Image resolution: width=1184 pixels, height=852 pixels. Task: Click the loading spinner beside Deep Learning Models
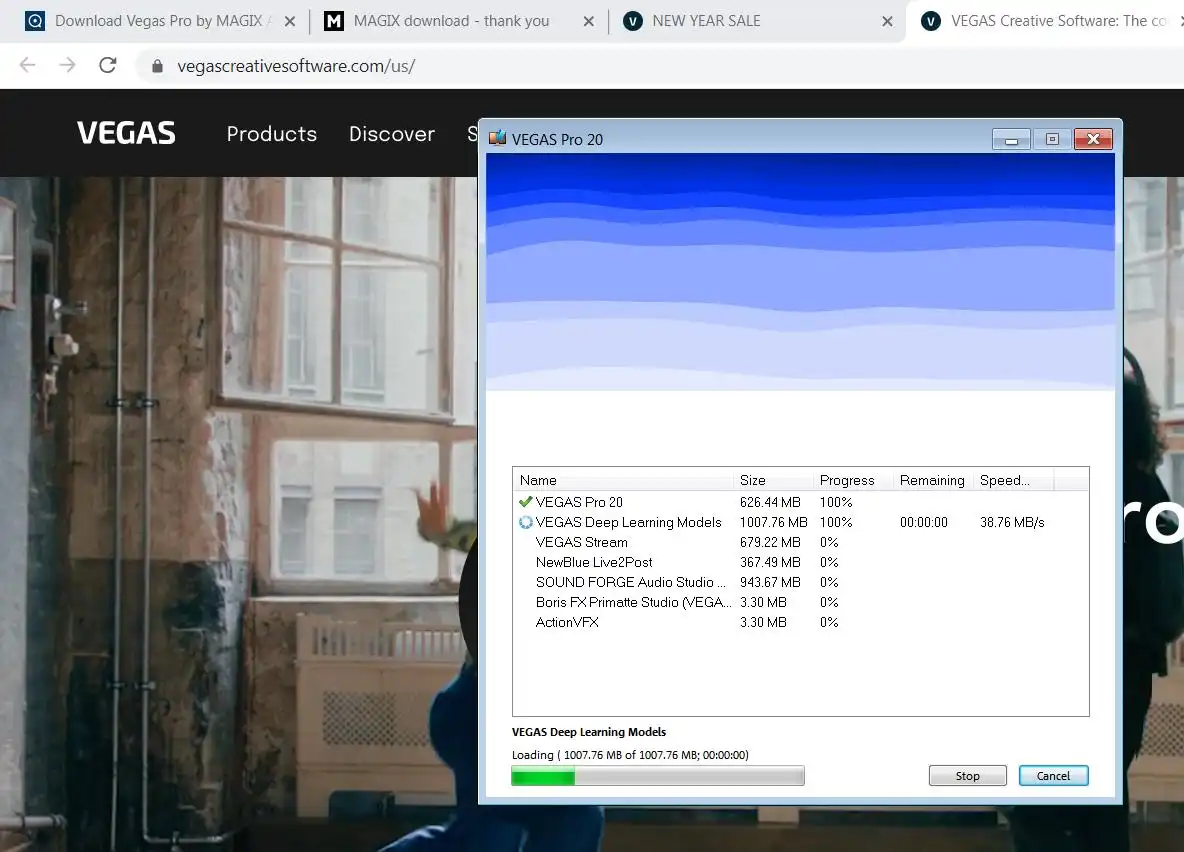[x=526, y=522]
